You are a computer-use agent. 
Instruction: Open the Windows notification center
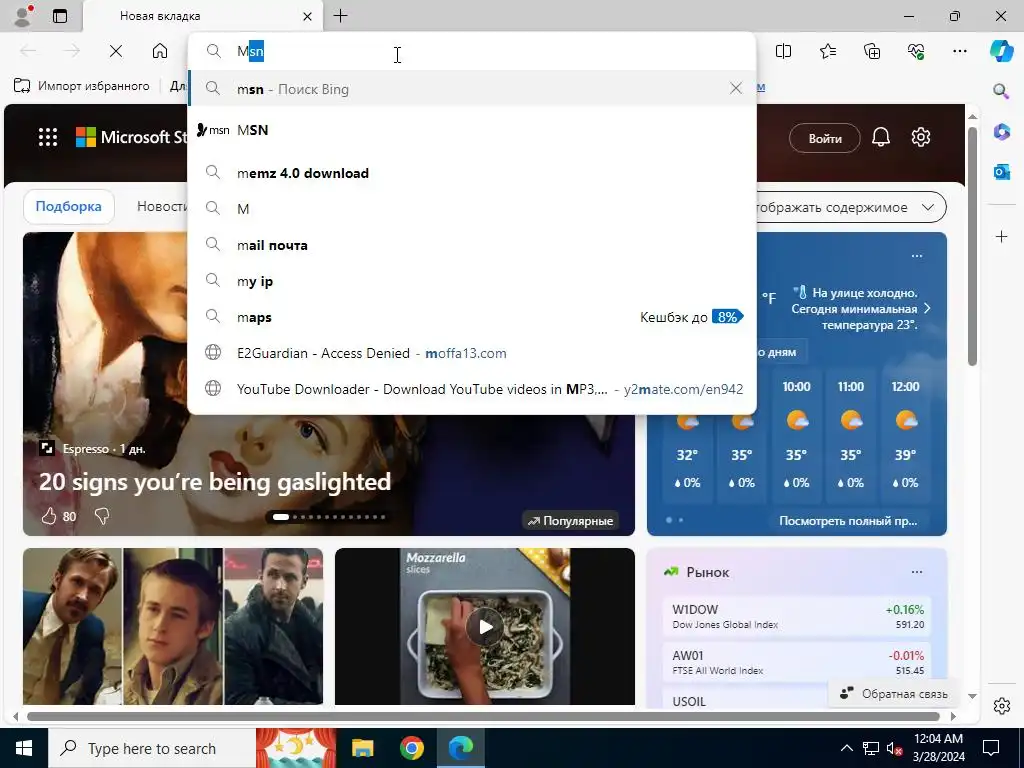point(991,748)
